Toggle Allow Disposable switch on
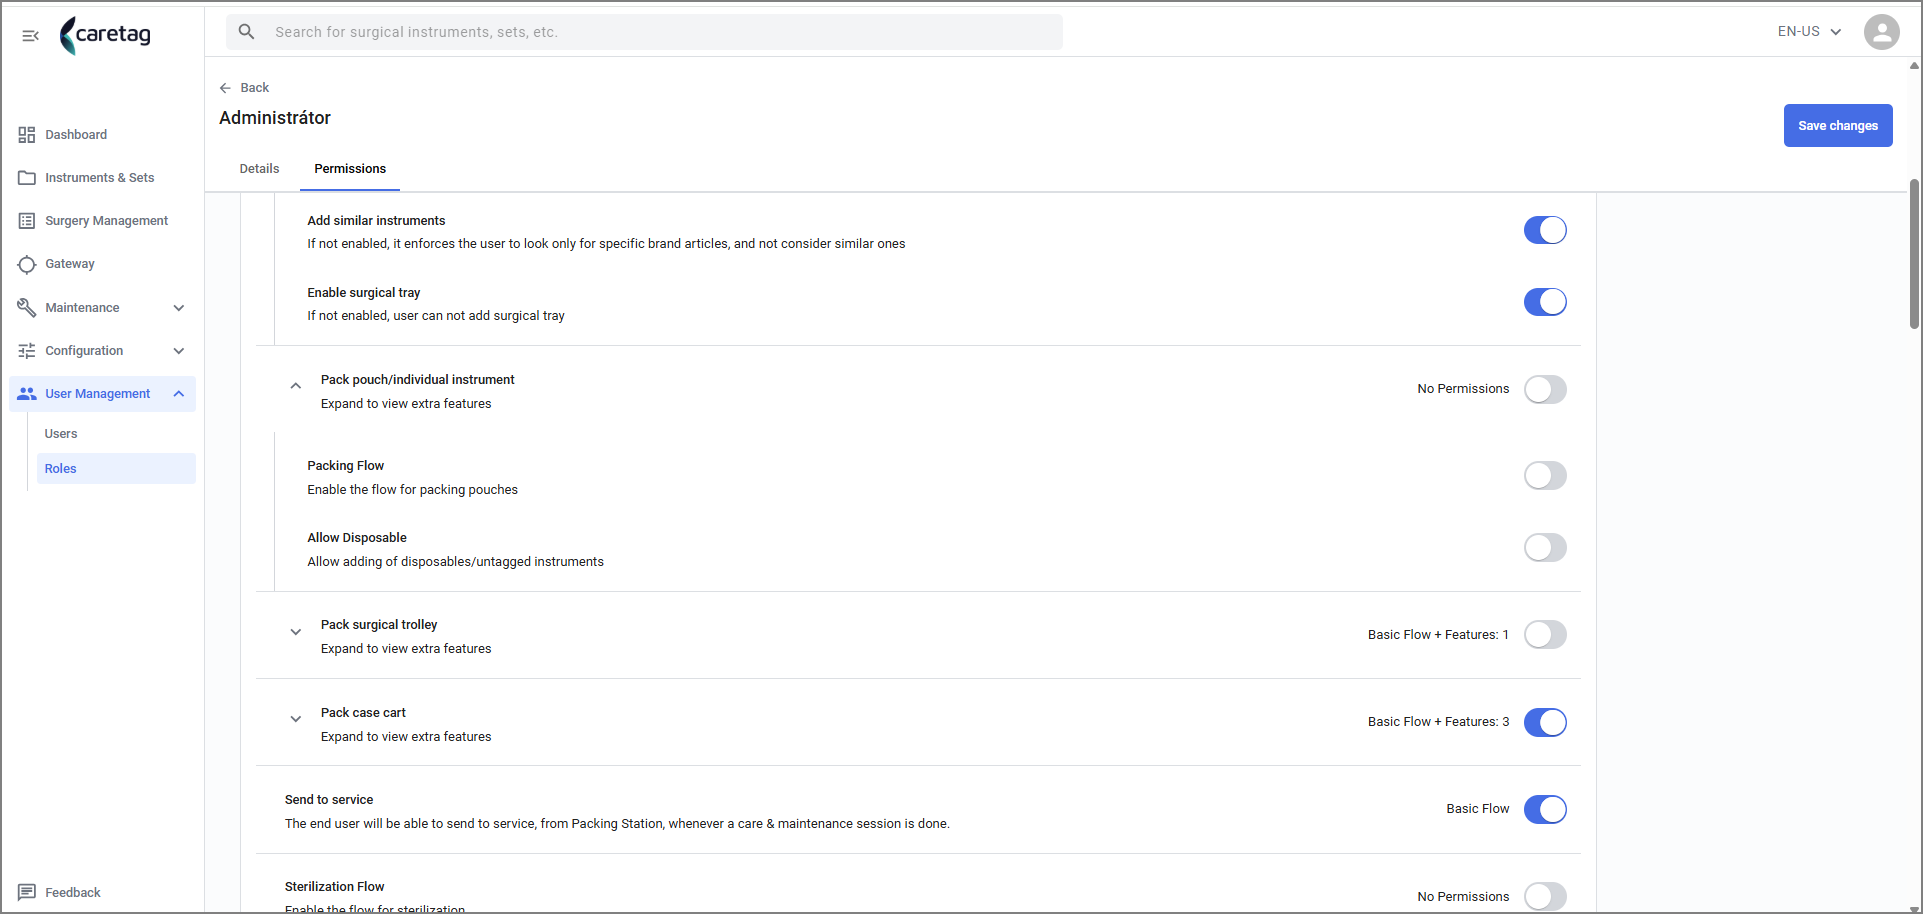 pyautogui.click(x=1545, y=548)
